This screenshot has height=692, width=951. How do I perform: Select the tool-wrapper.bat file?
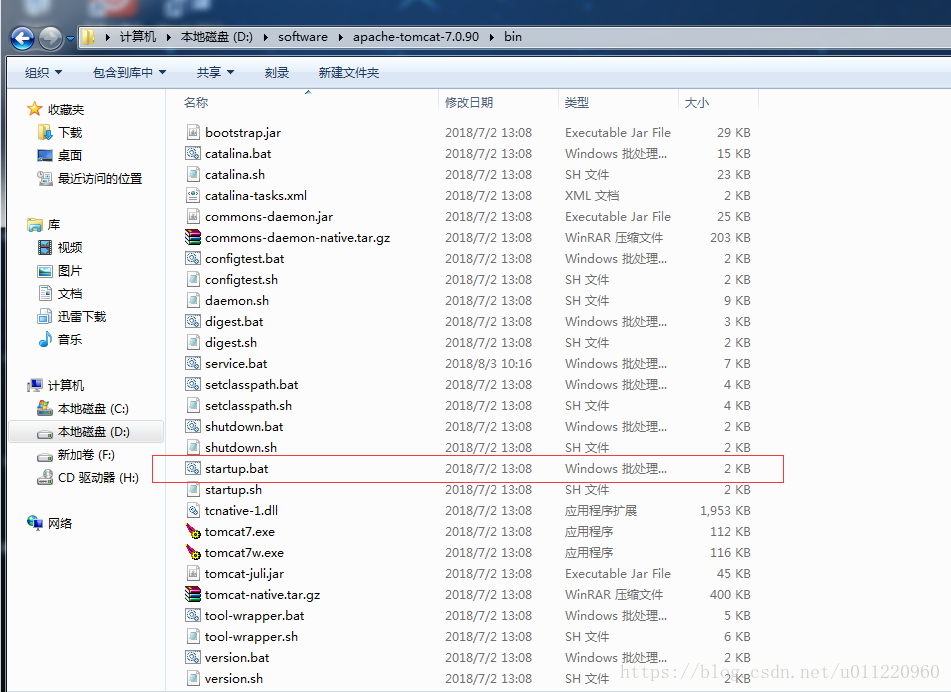[x=255, y=616]
